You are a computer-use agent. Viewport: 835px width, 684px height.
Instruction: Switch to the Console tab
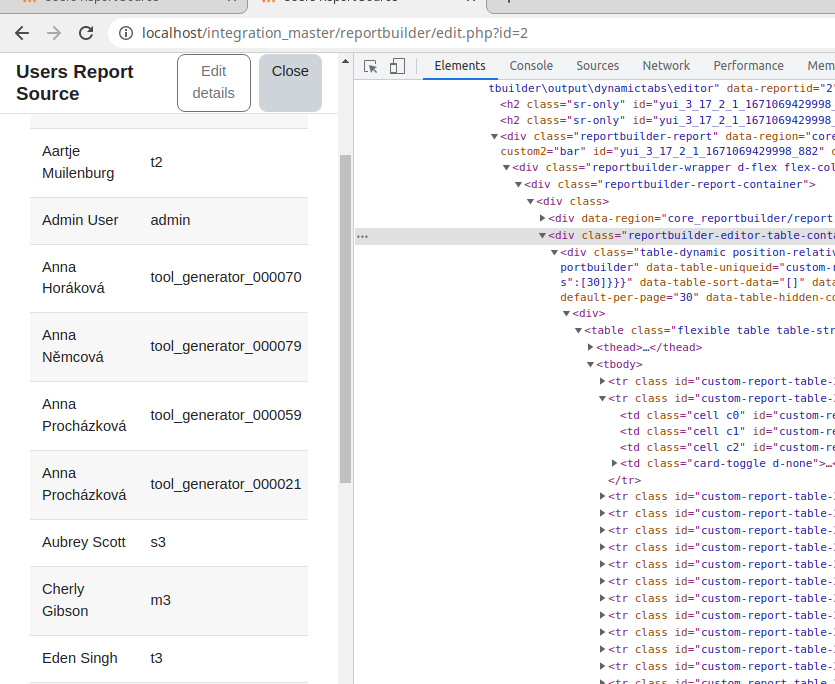pos(531,66)
